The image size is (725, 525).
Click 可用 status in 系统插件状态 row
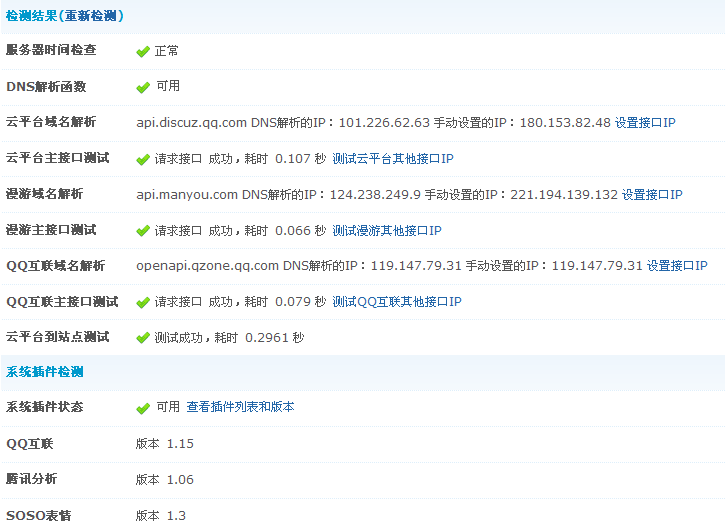point(168,407)
